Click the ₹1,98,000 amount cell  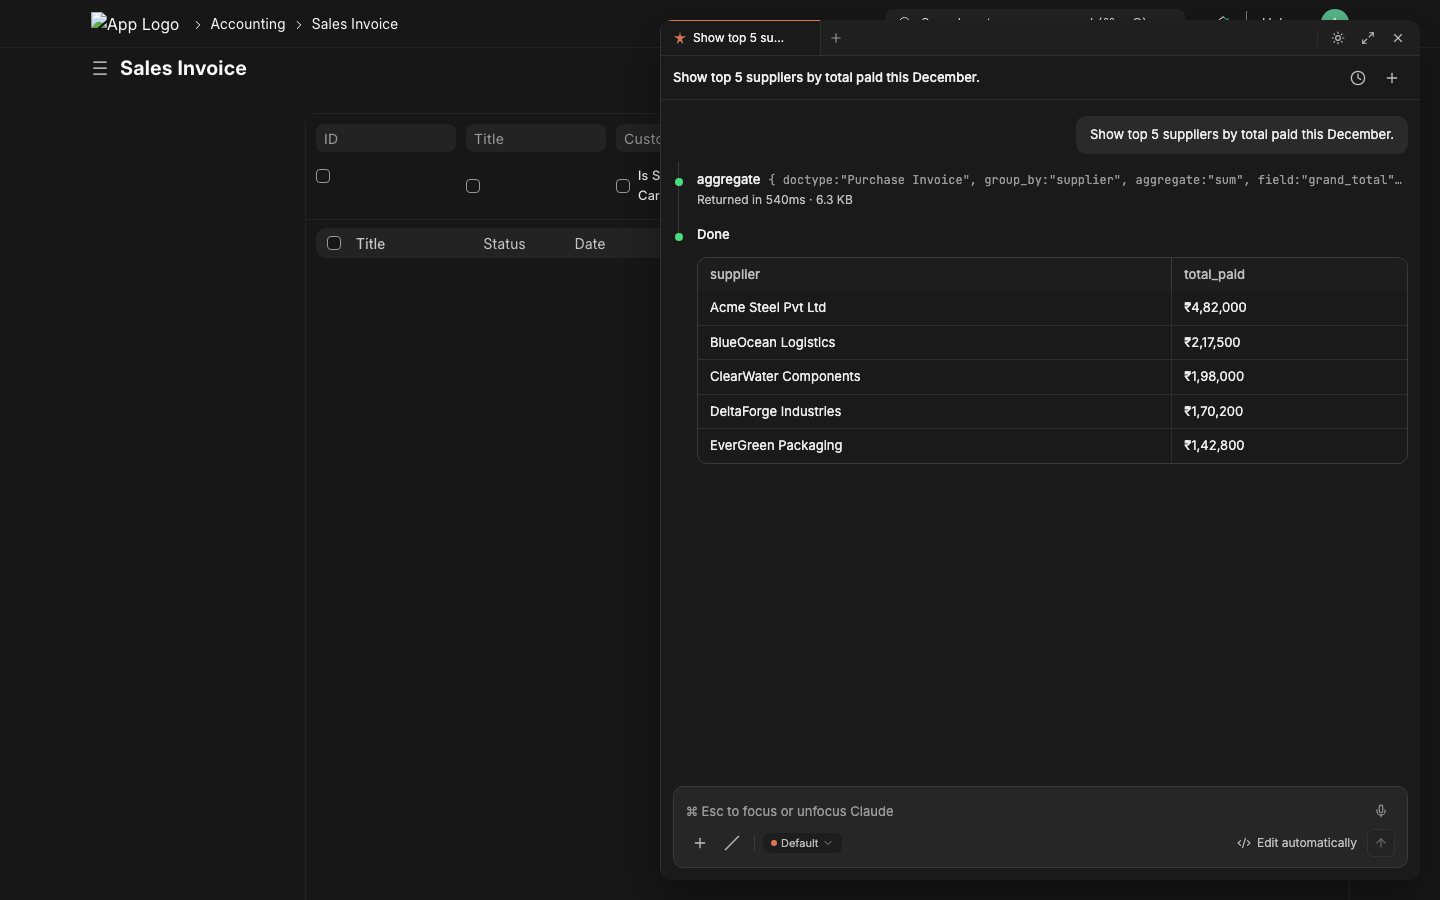1289,377
